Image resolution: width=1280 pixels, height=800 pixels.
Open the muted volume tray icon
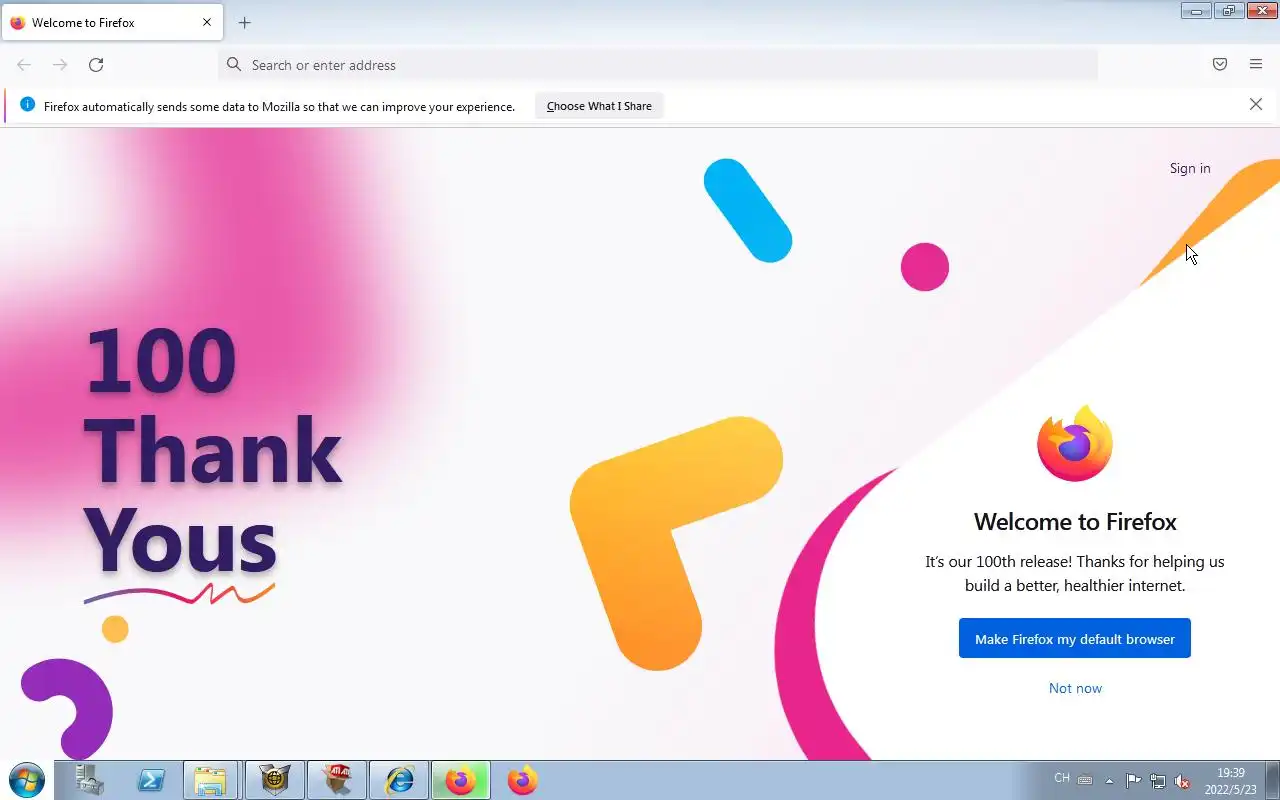[1182, 781]
